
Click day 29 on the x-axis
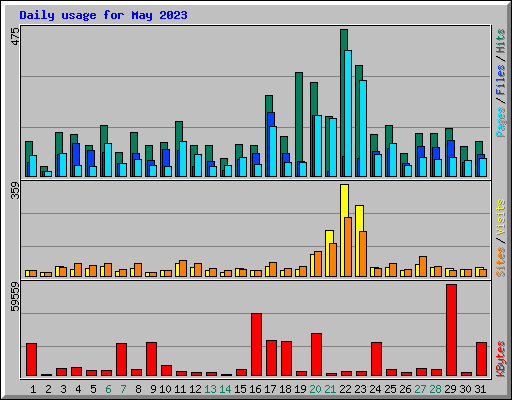[x=450, y=389]
